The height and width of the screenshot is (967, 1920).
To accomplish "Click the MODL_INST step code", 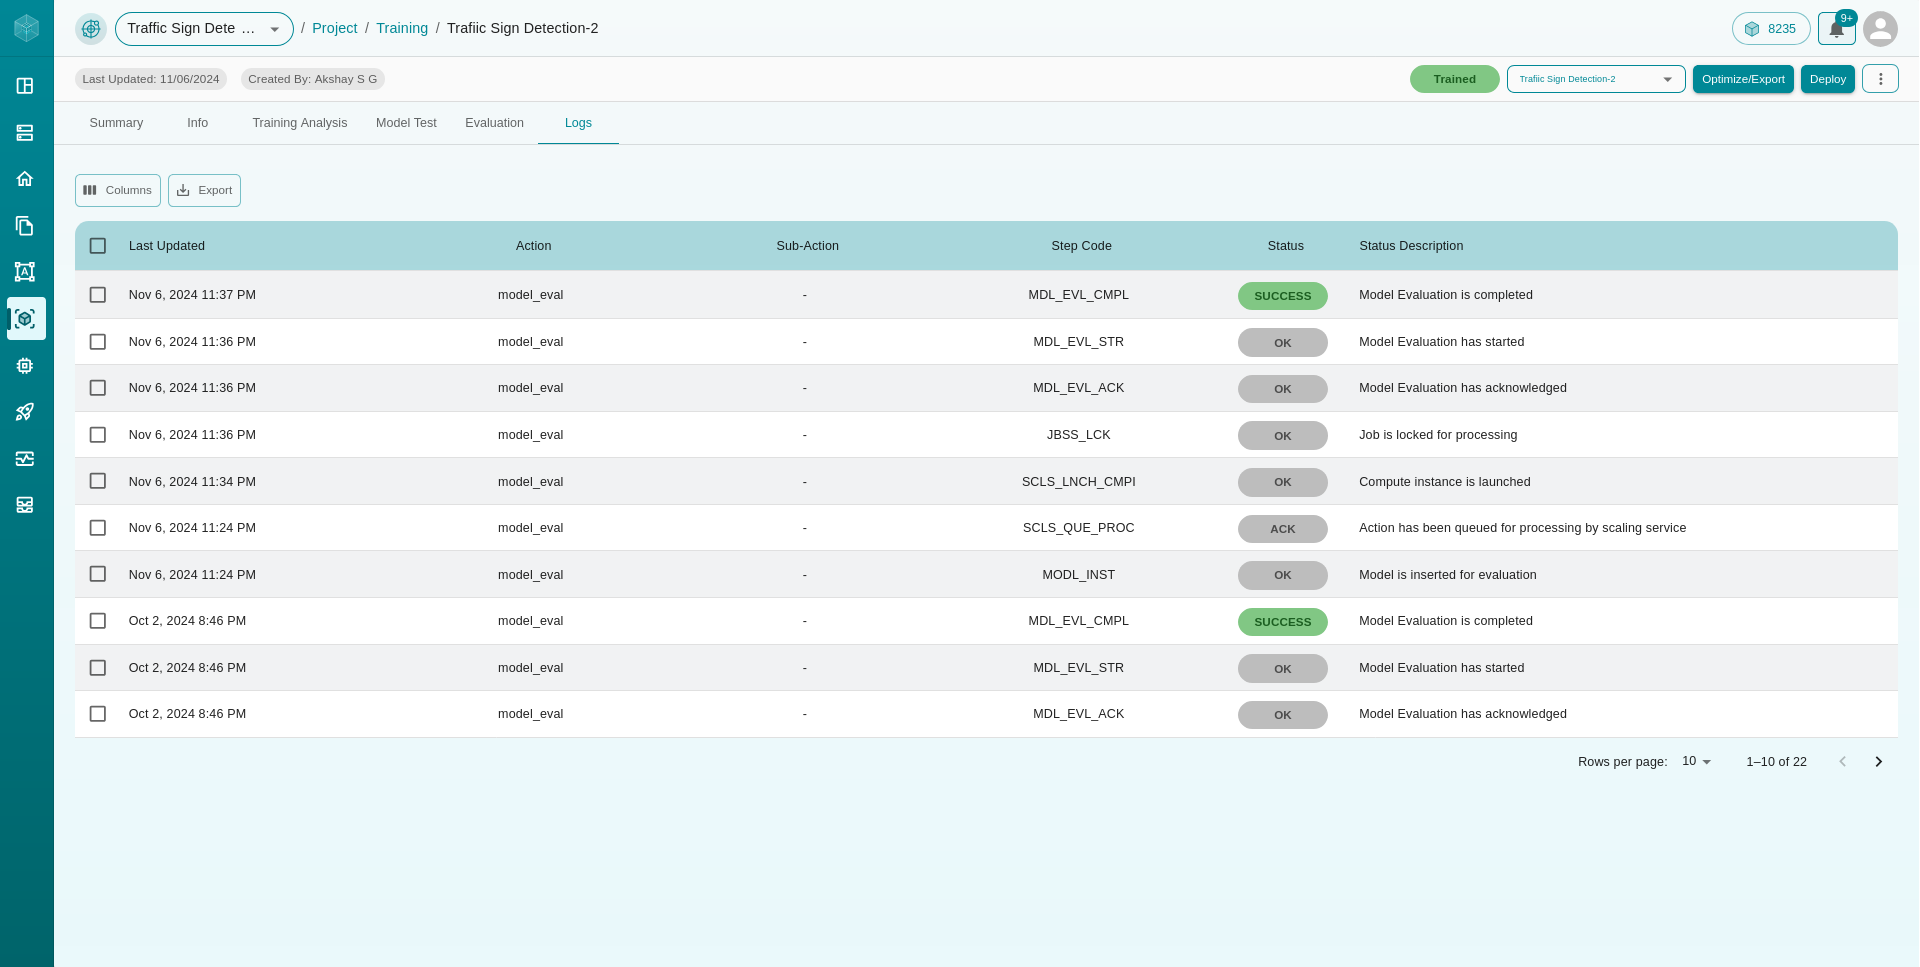I will click(1078, 575).
